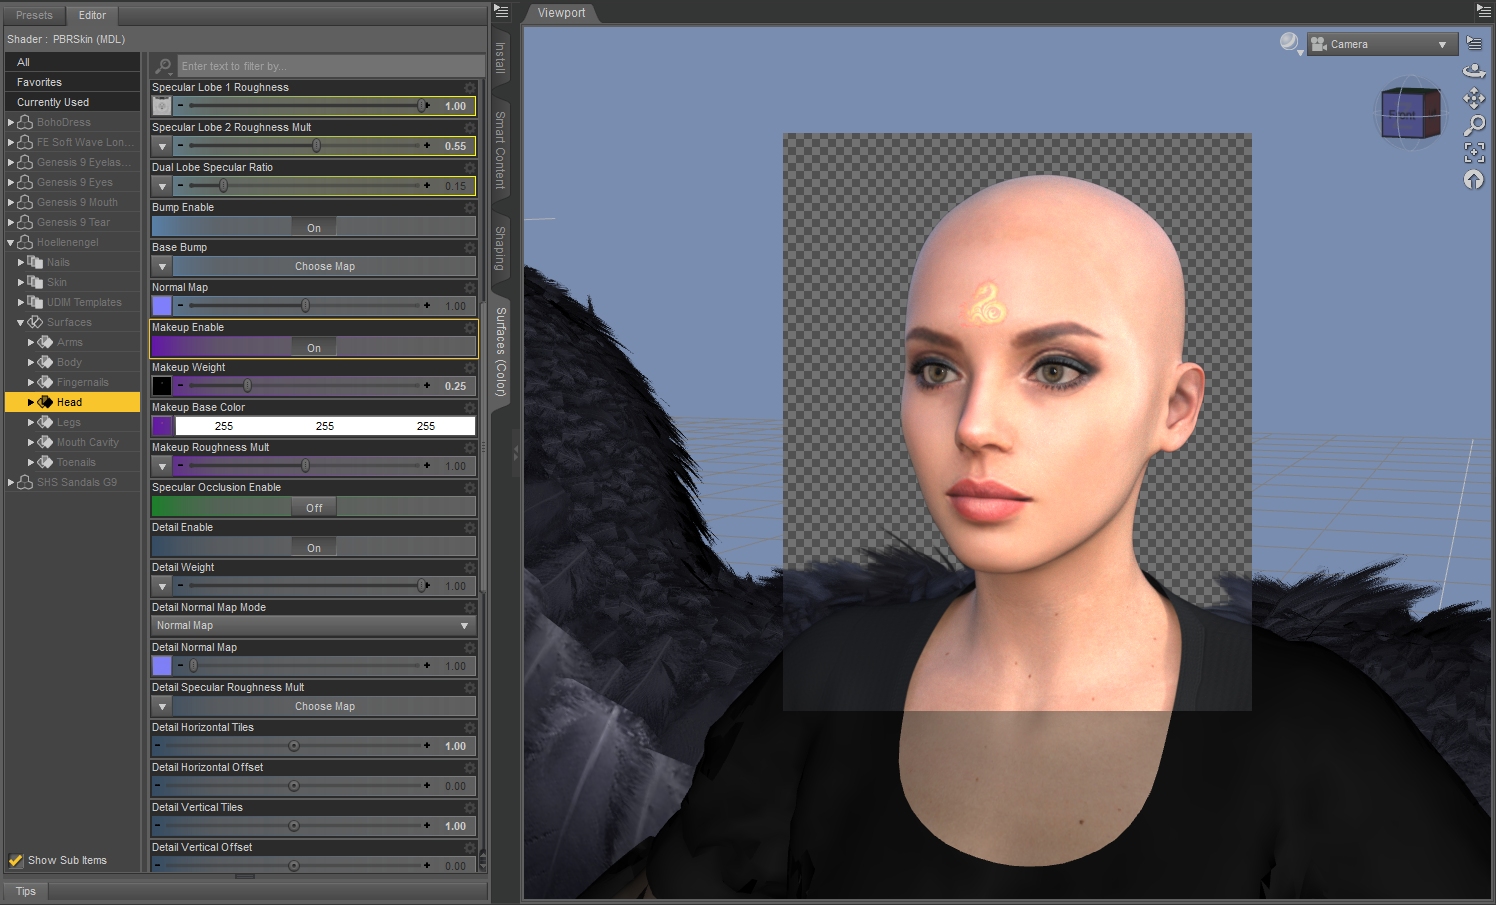Open map menu arrow for Base Bump
Screen dimensions: 1496x905
[162, 266]
